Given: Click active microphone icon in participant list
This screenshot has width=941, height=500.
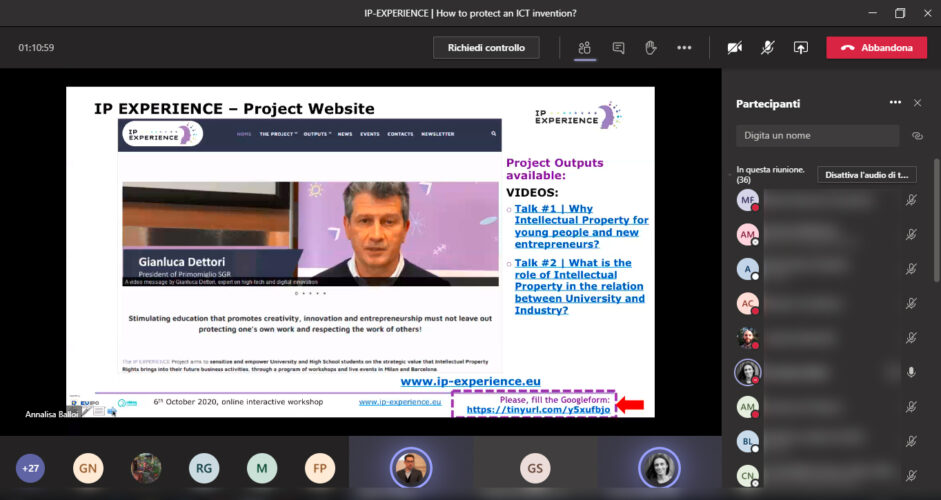Looking at the screenshot, I should click(x=911, y=373).
